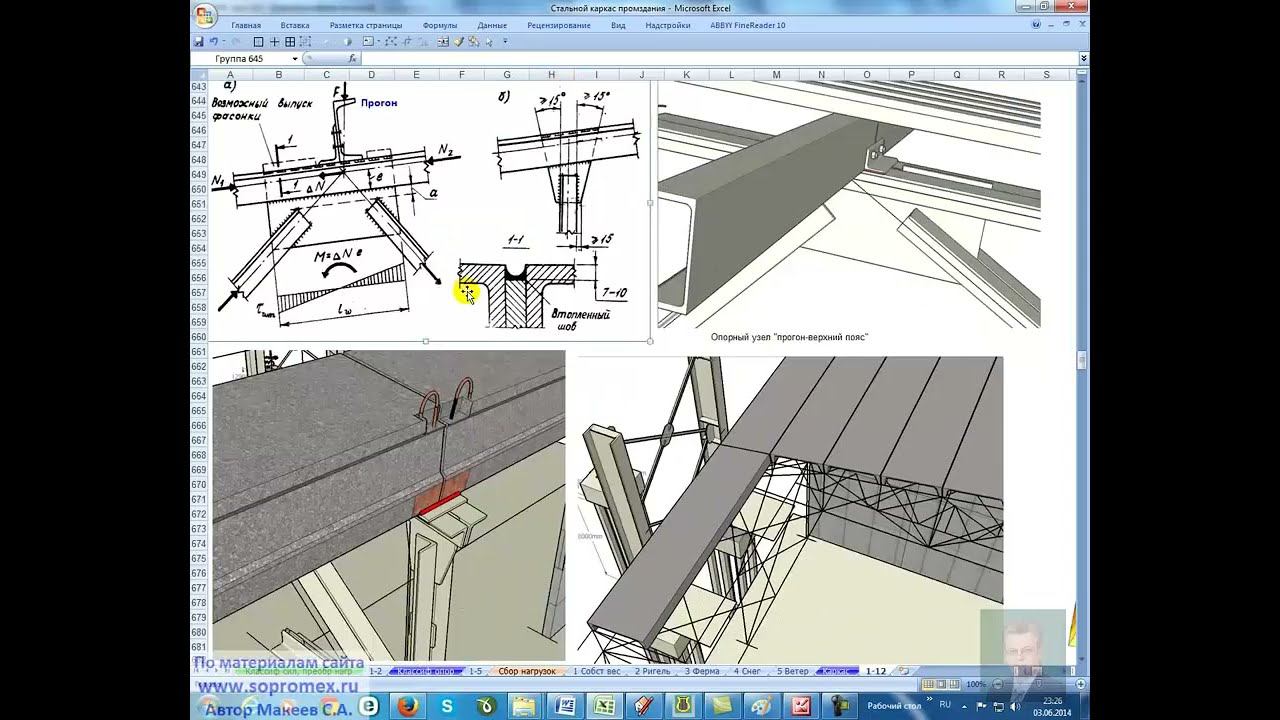Switch to sheet tab 4 Снег

pyautogui.click(x=749, y=671)
